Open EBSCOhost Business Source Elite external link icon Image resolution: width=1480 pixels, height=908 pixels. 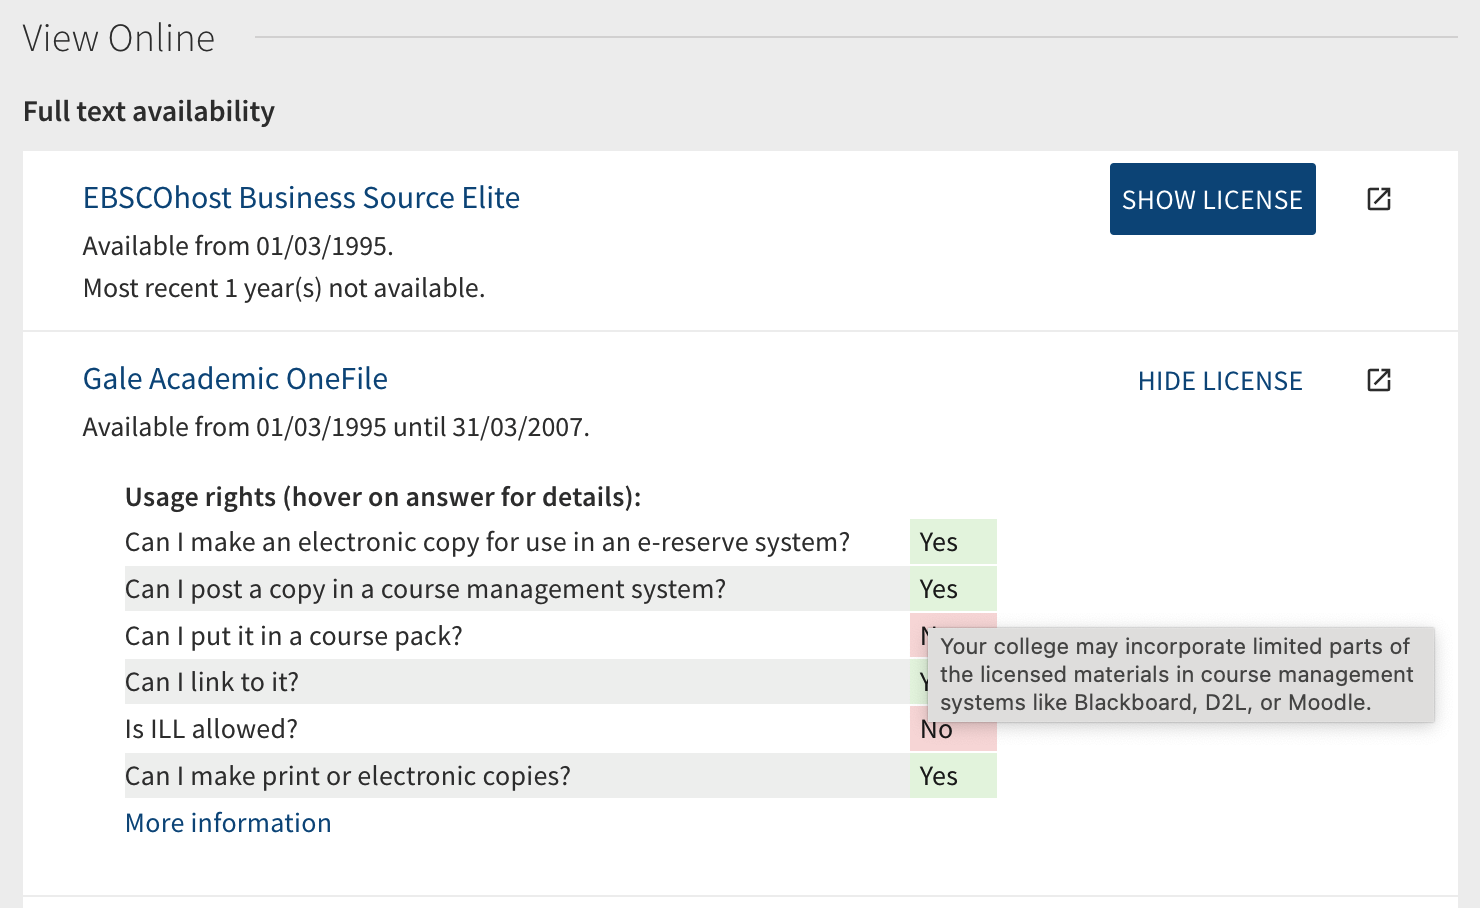point(1379,199)
